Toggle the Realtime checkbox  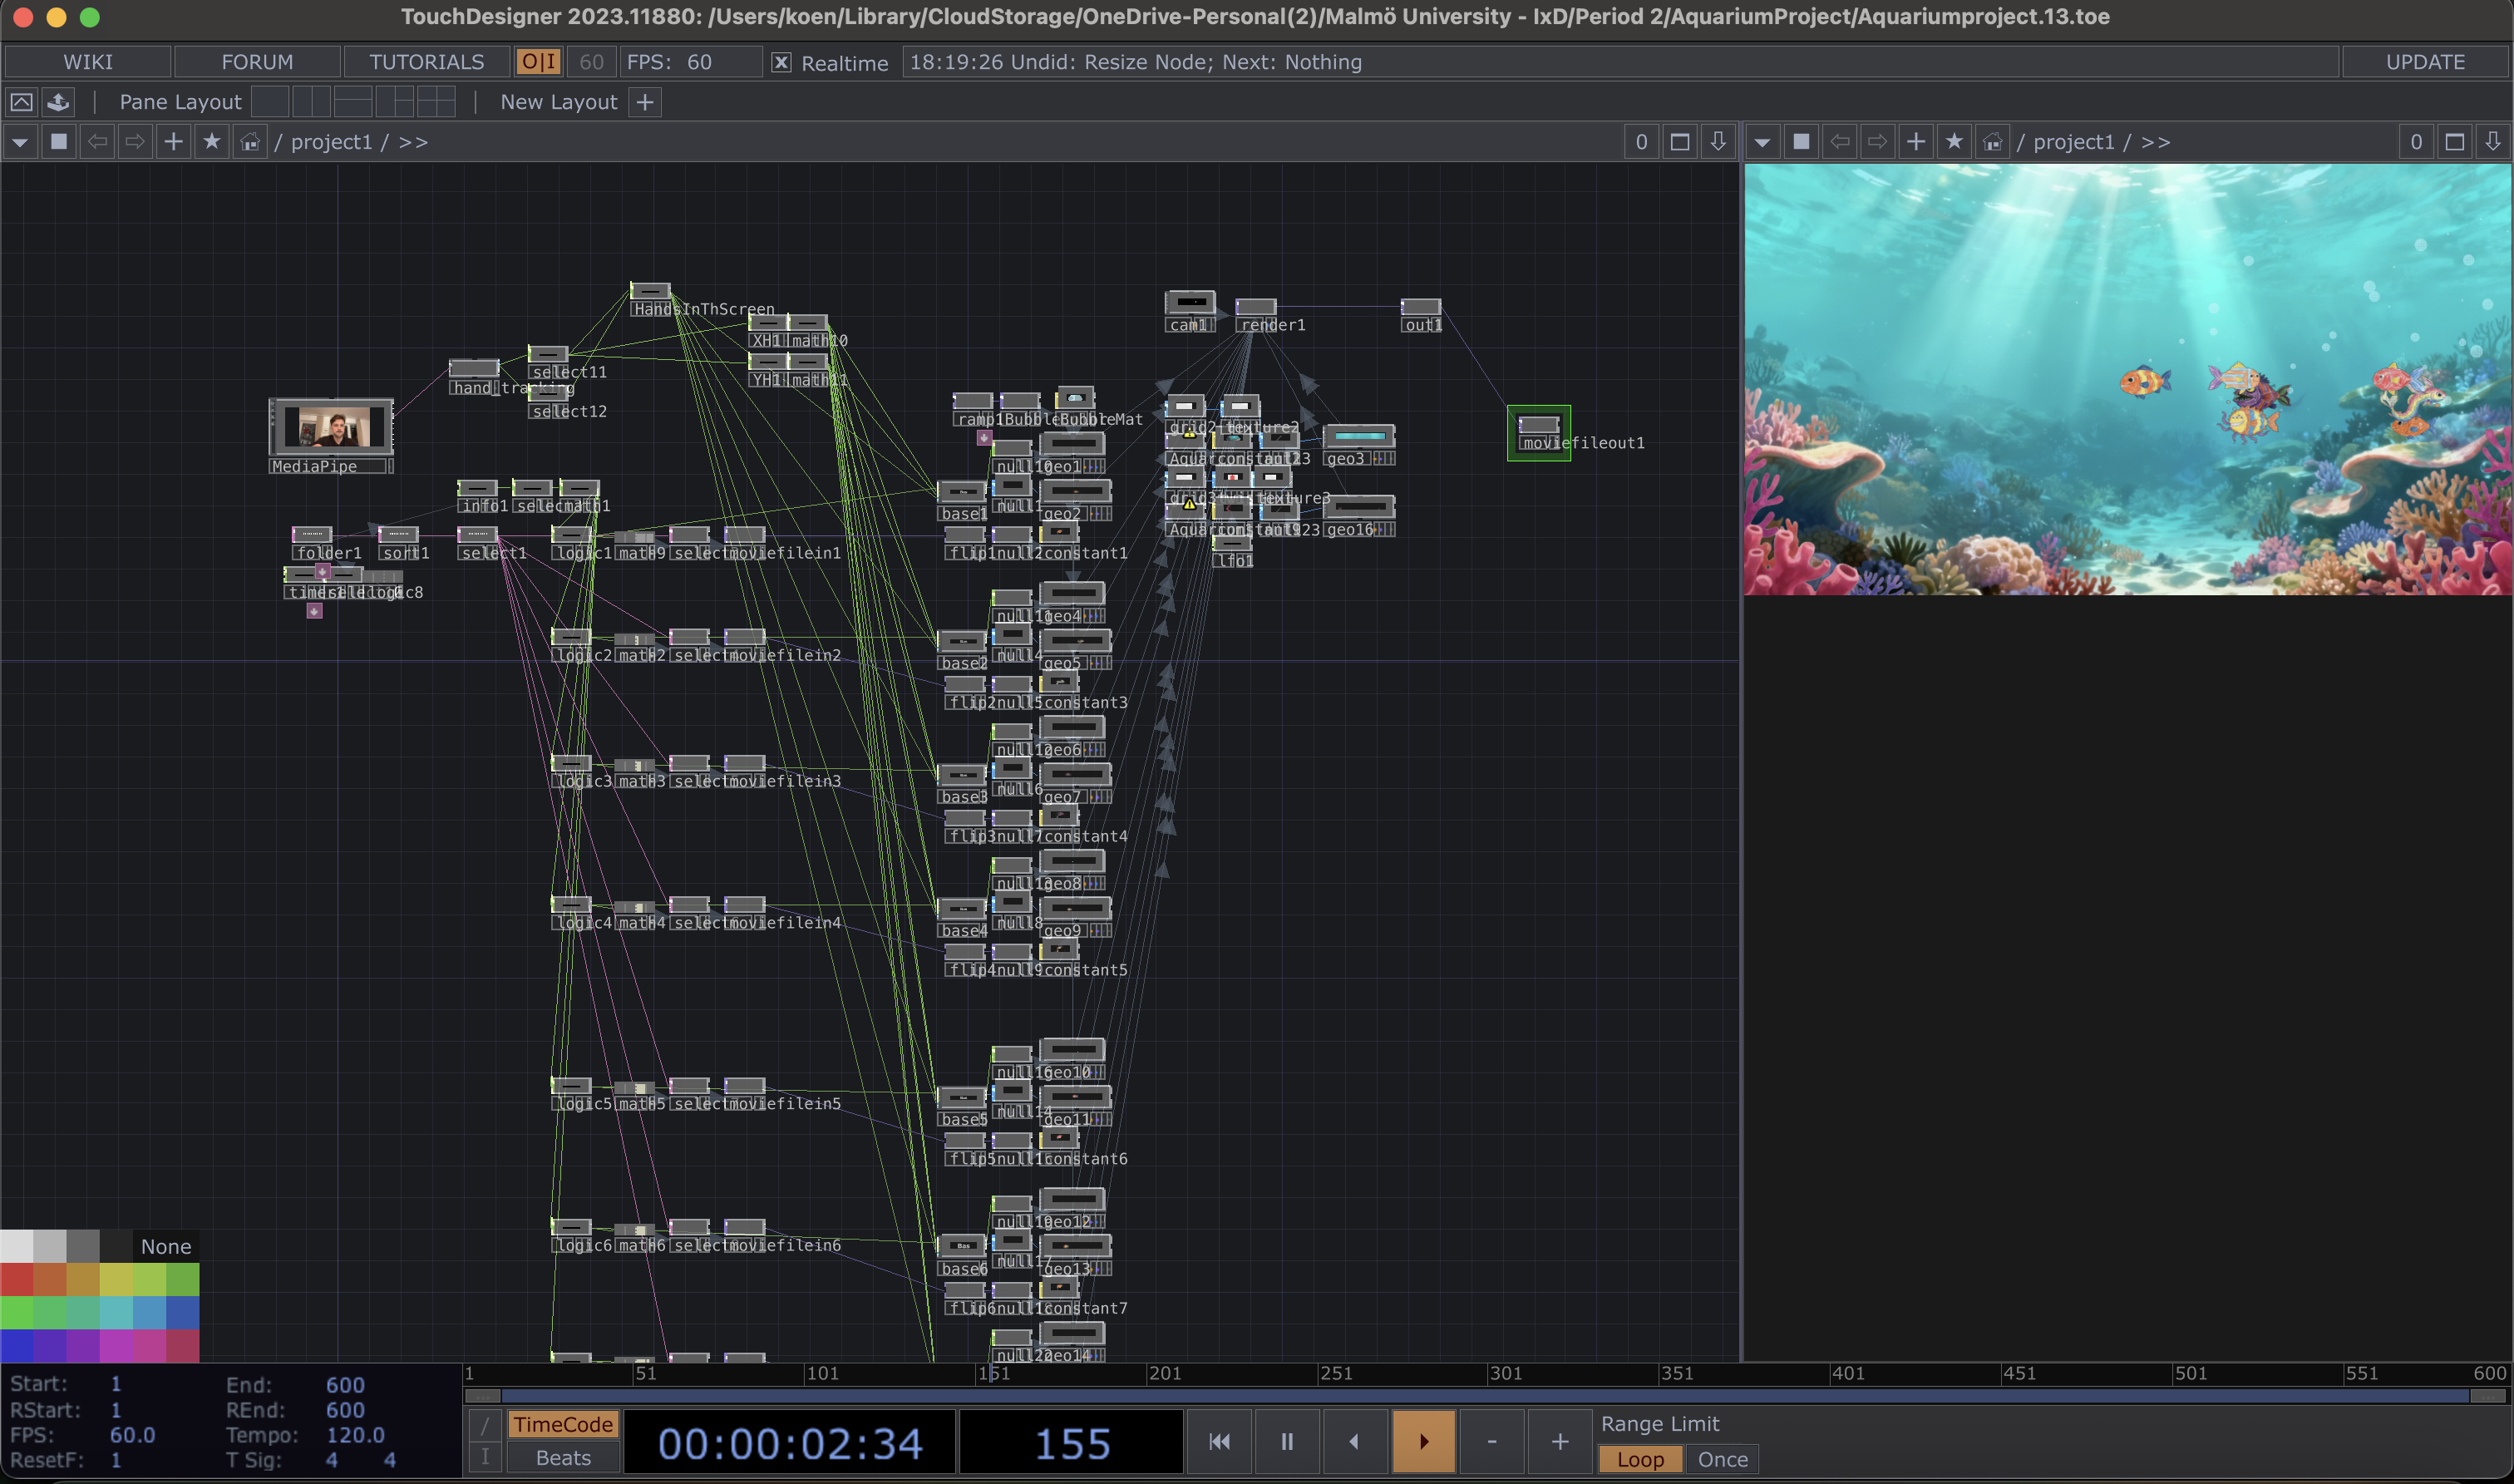coord(782,62)
